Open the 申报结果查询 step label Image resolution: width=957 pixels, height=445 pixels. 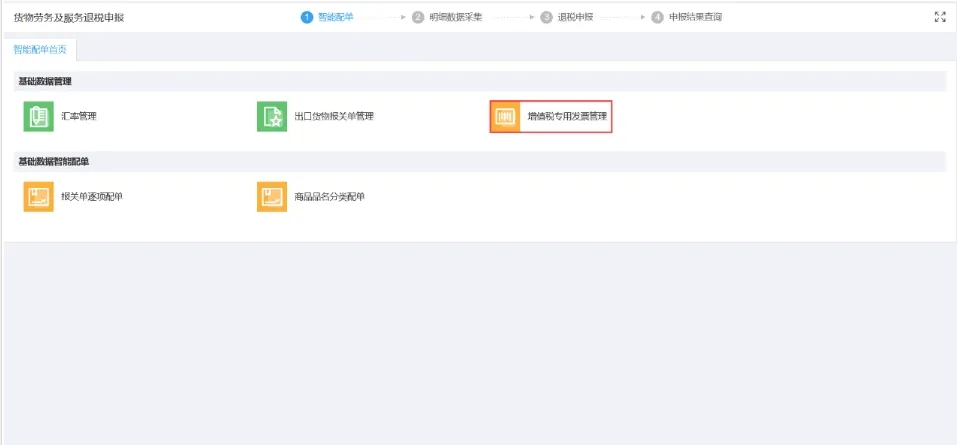click(695, 17)
